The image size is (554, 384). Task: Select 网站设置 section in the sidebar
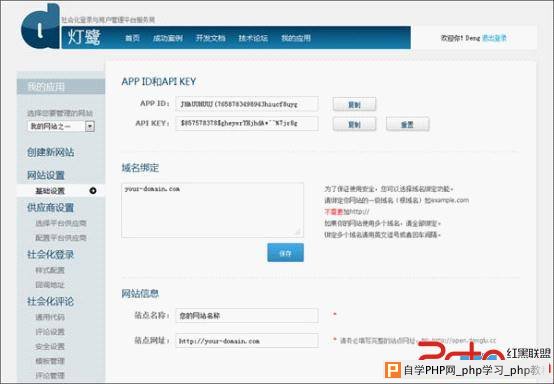46,175
